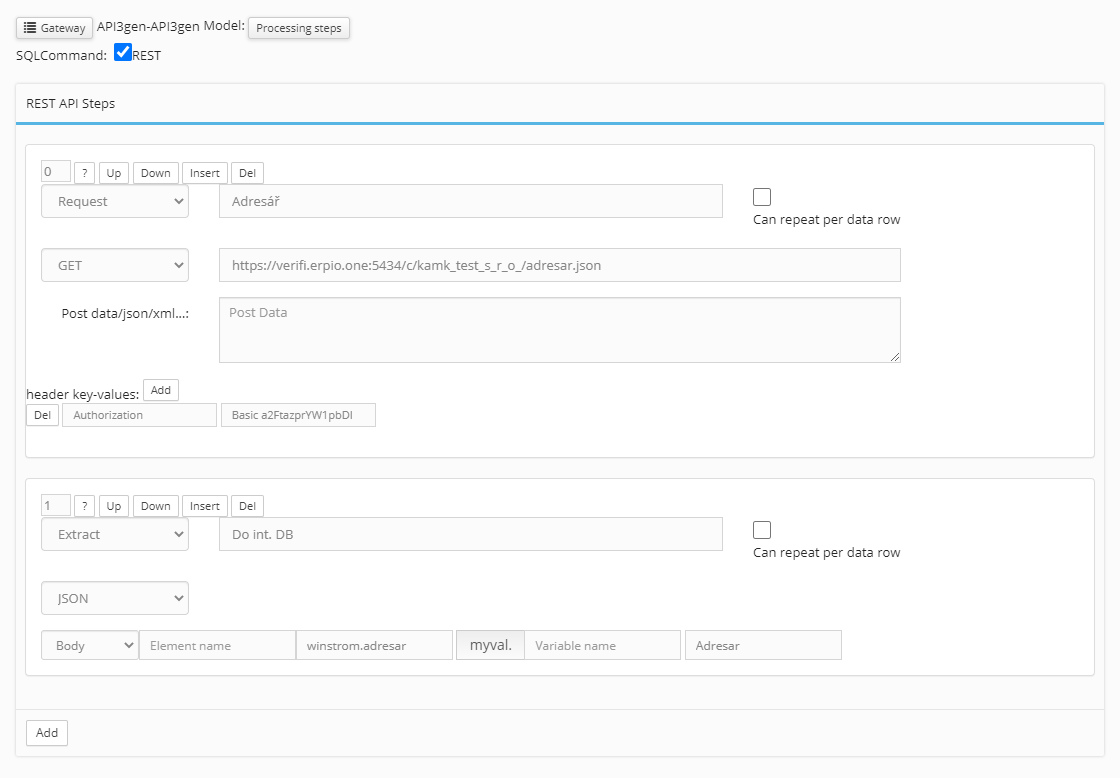Enable repeat per data row for Extract step

coord(762,530)
